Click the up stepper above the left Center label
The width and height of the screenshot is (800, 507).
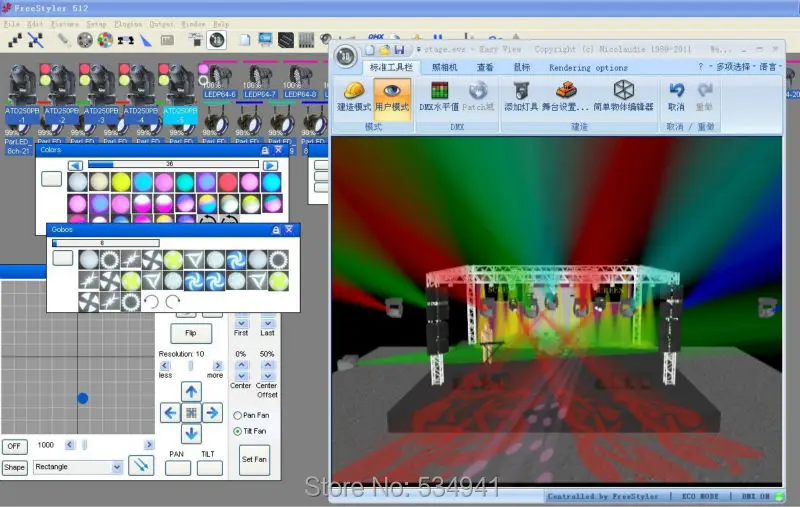pos(241,365)
